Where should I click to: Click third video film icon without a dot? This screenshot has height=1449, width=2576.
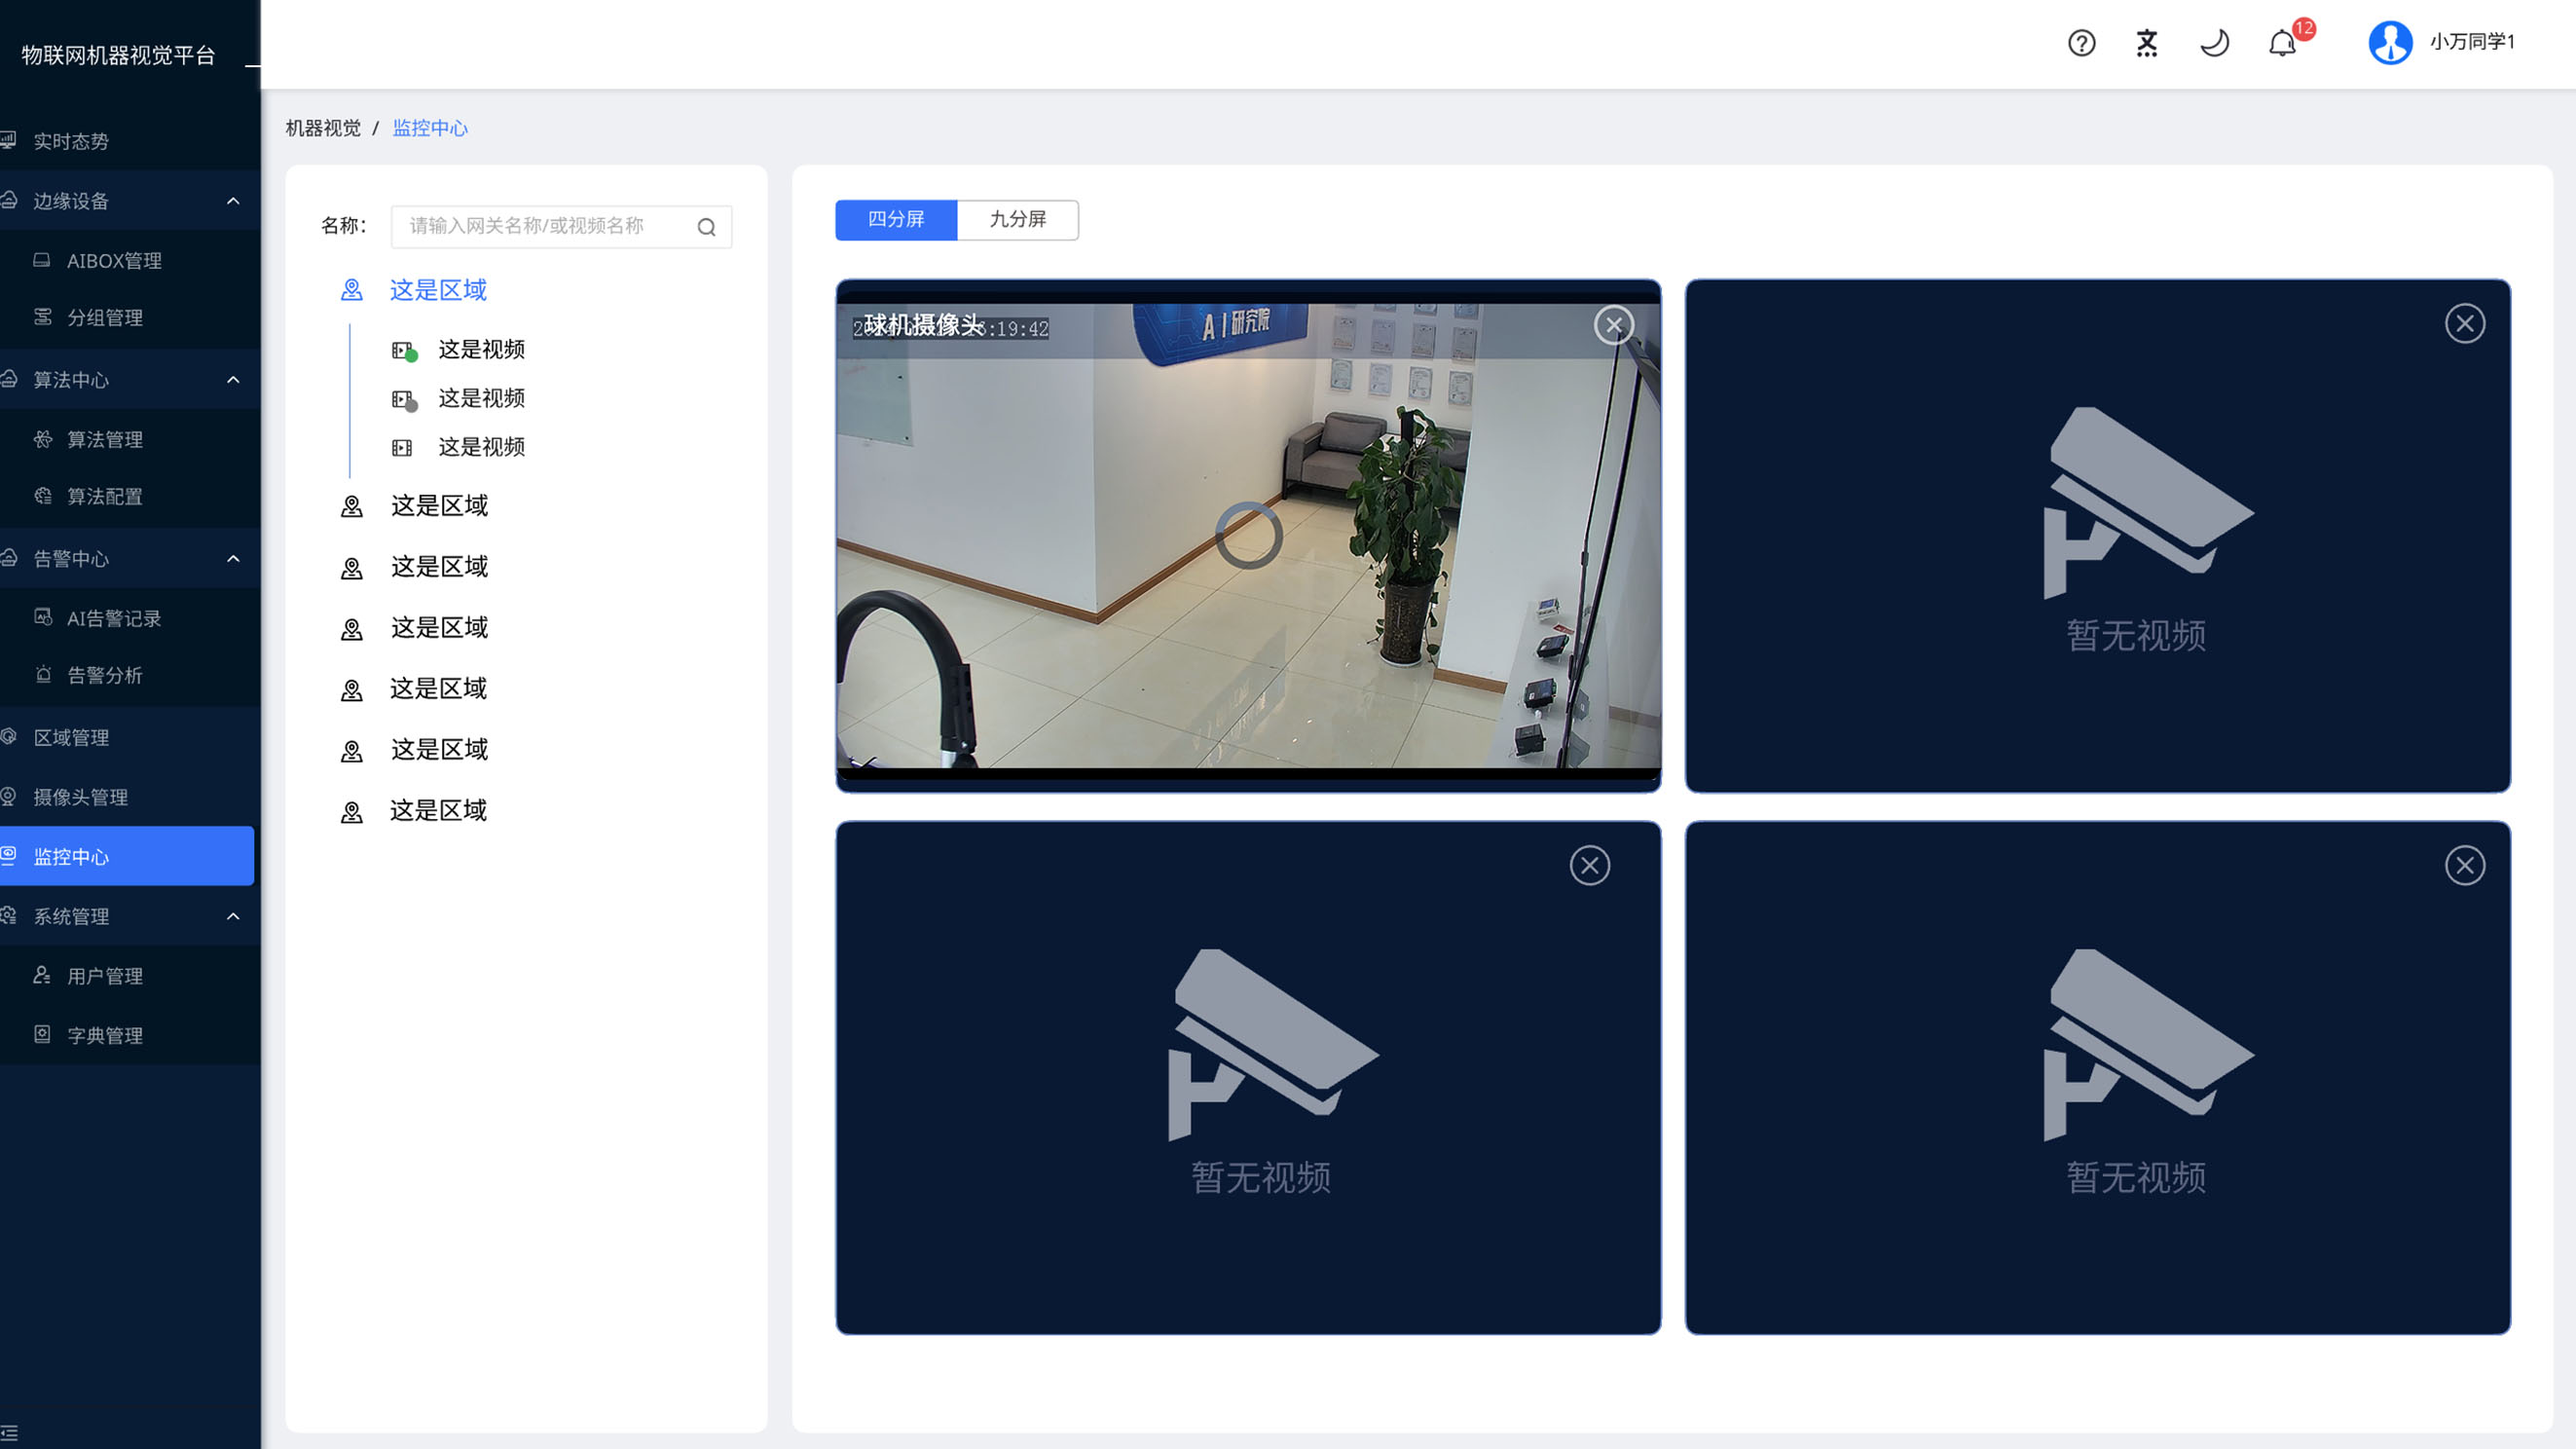(402, 448)
